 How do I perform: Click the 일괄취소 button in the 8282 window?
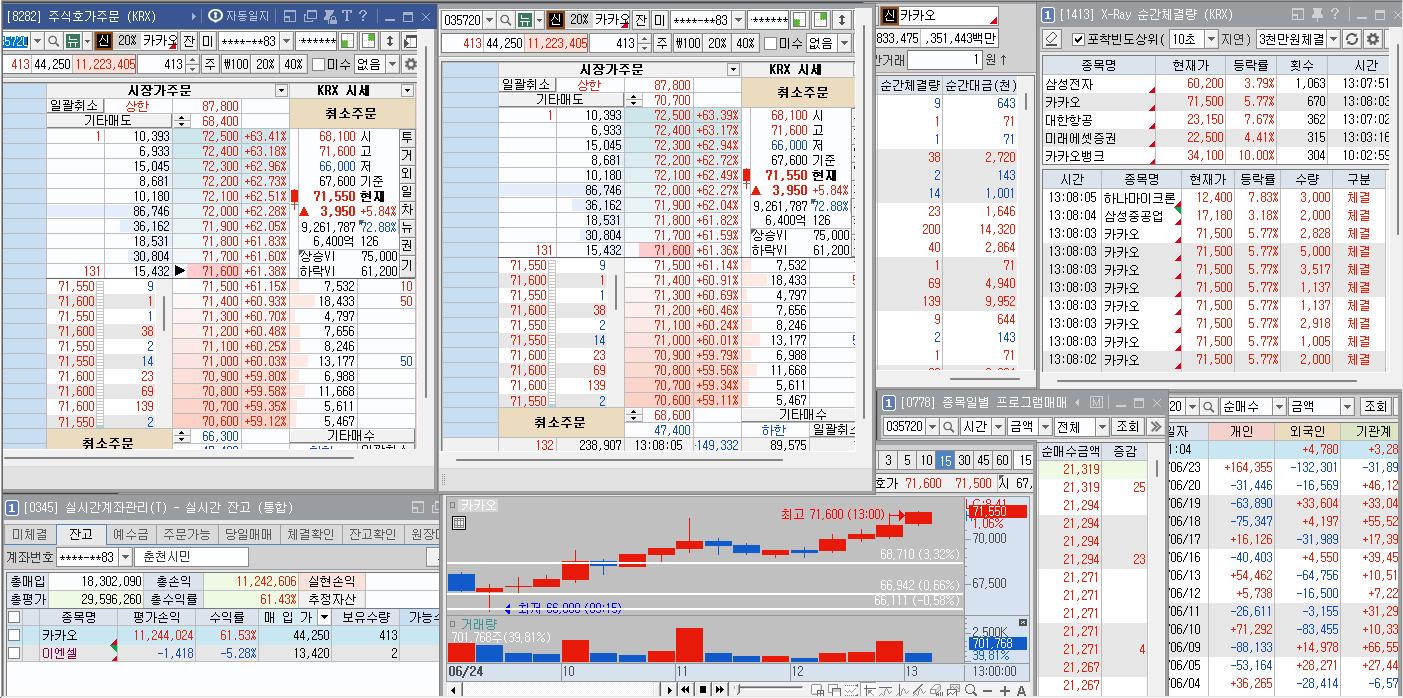pos(74,106)
